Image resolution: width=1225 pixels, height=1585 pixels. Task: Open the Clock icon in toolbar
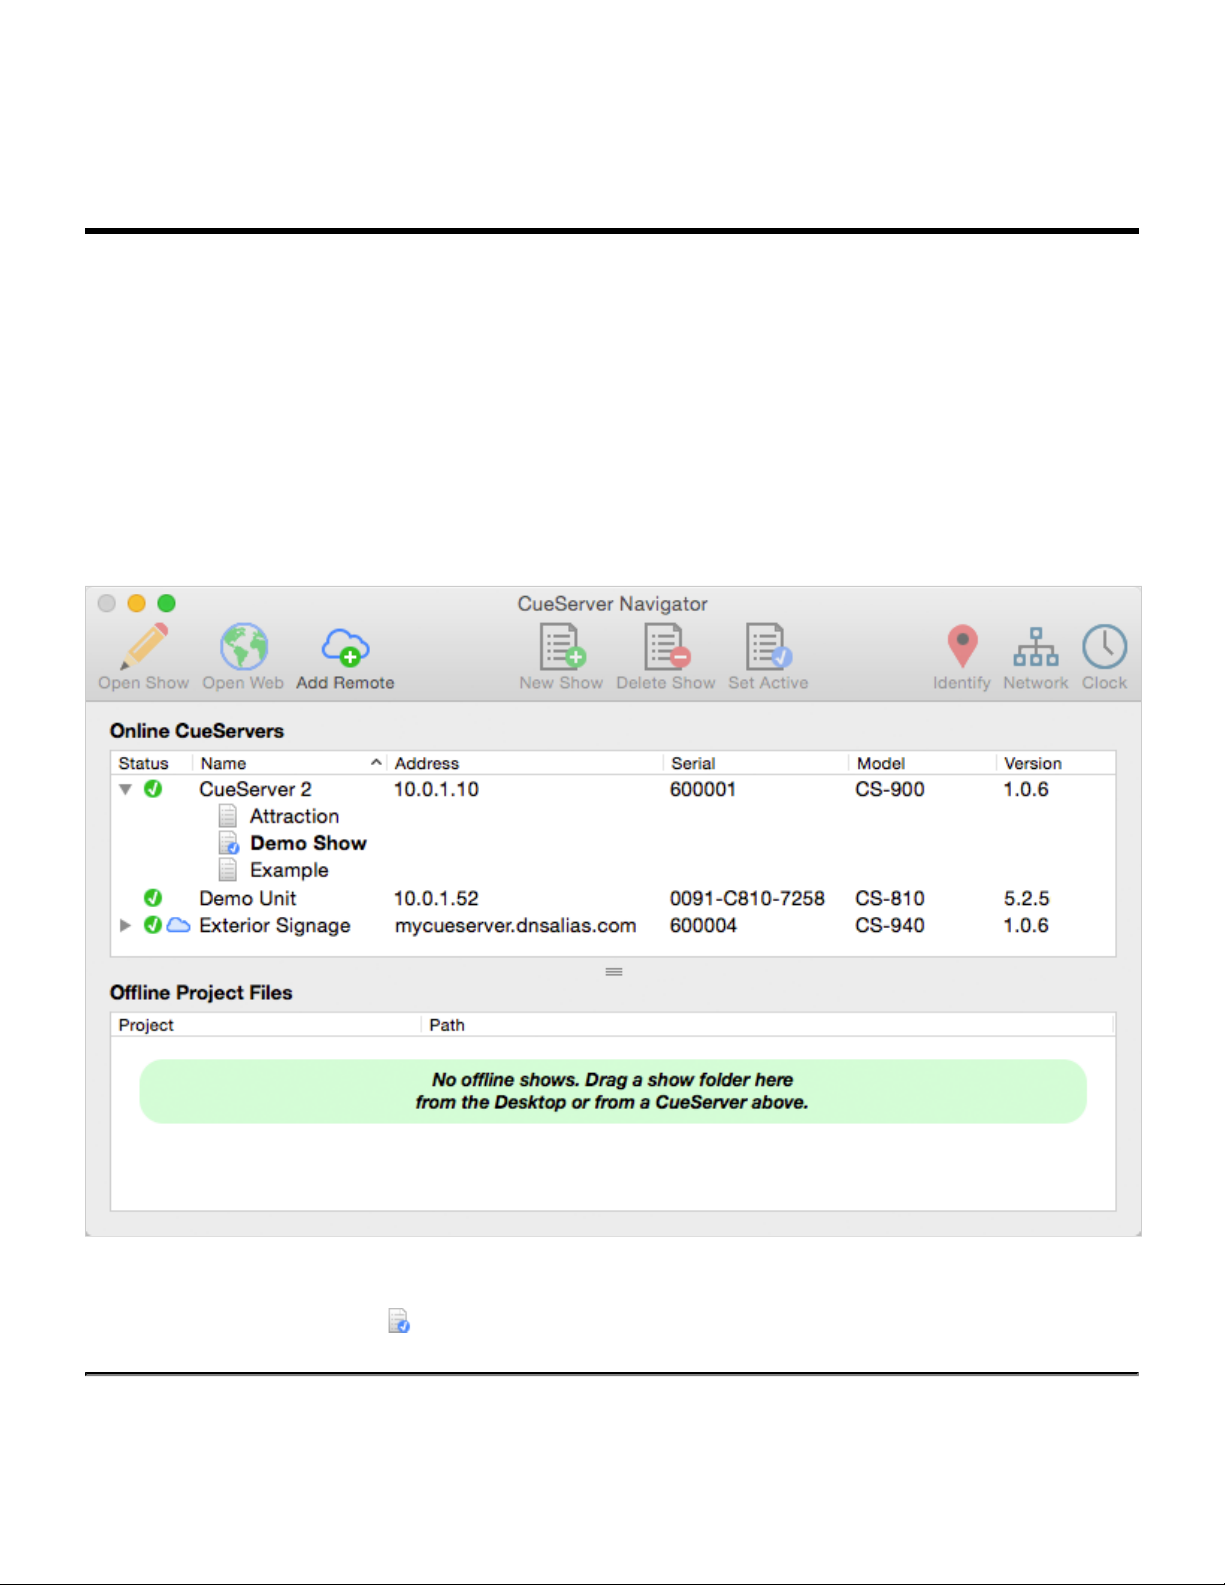tap(1104, 647)
